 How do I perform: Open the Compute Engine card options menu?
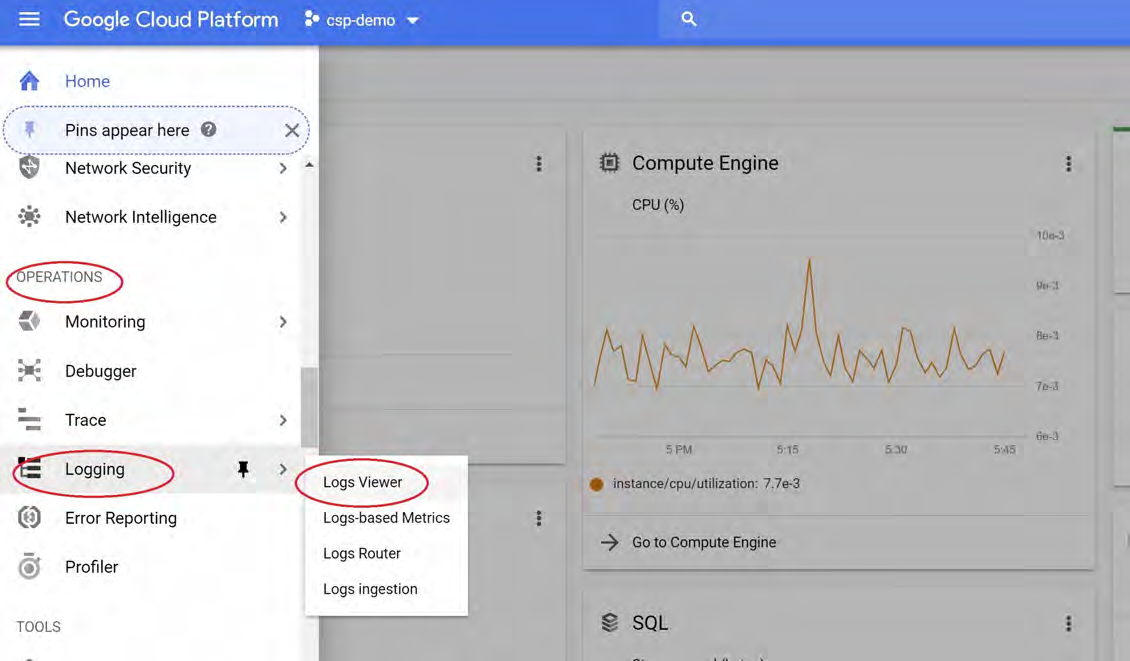[x=1069, y=164]
